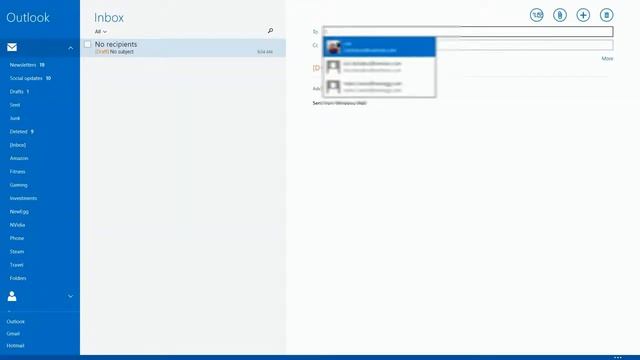Select the second suggested contact in list
The width and height of the screenshot is (640, 360).
379,67
